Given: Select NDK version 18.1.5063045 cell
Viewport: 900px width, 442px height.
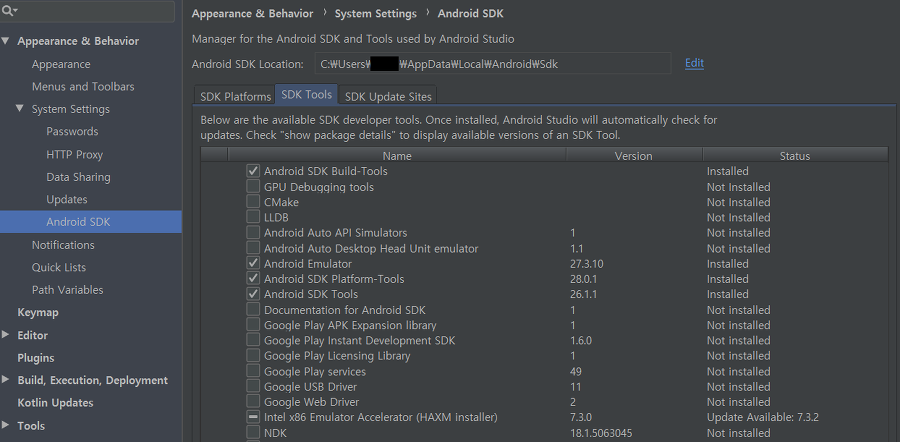Looking at the screenshot, I should click(601, 433).
